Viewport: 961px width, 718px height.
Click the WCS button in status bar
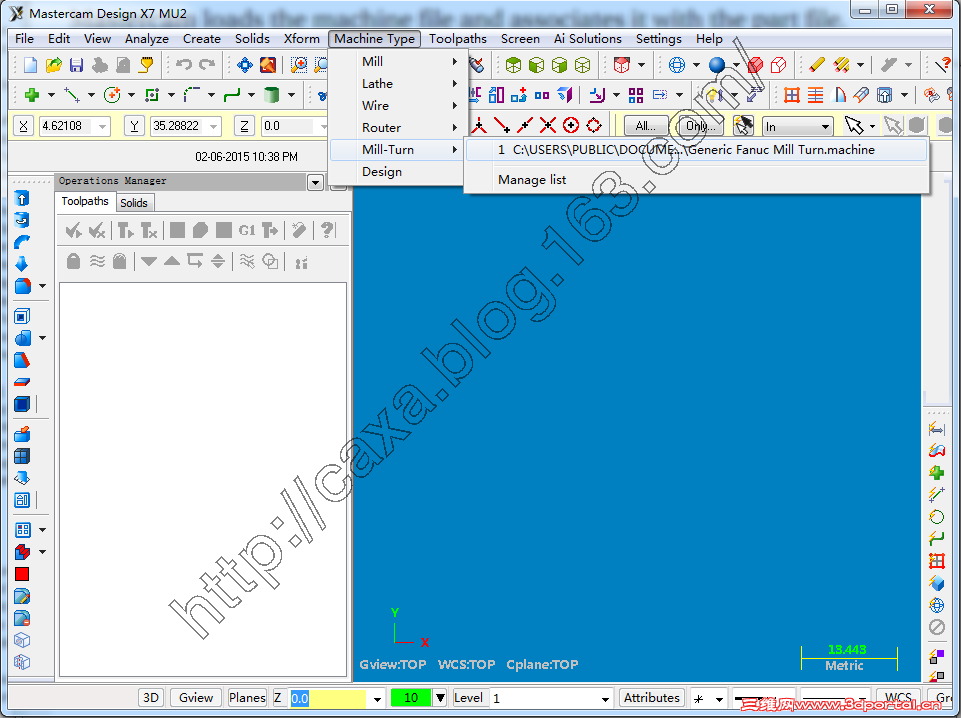pyautogui.click(x=898, y=698)
